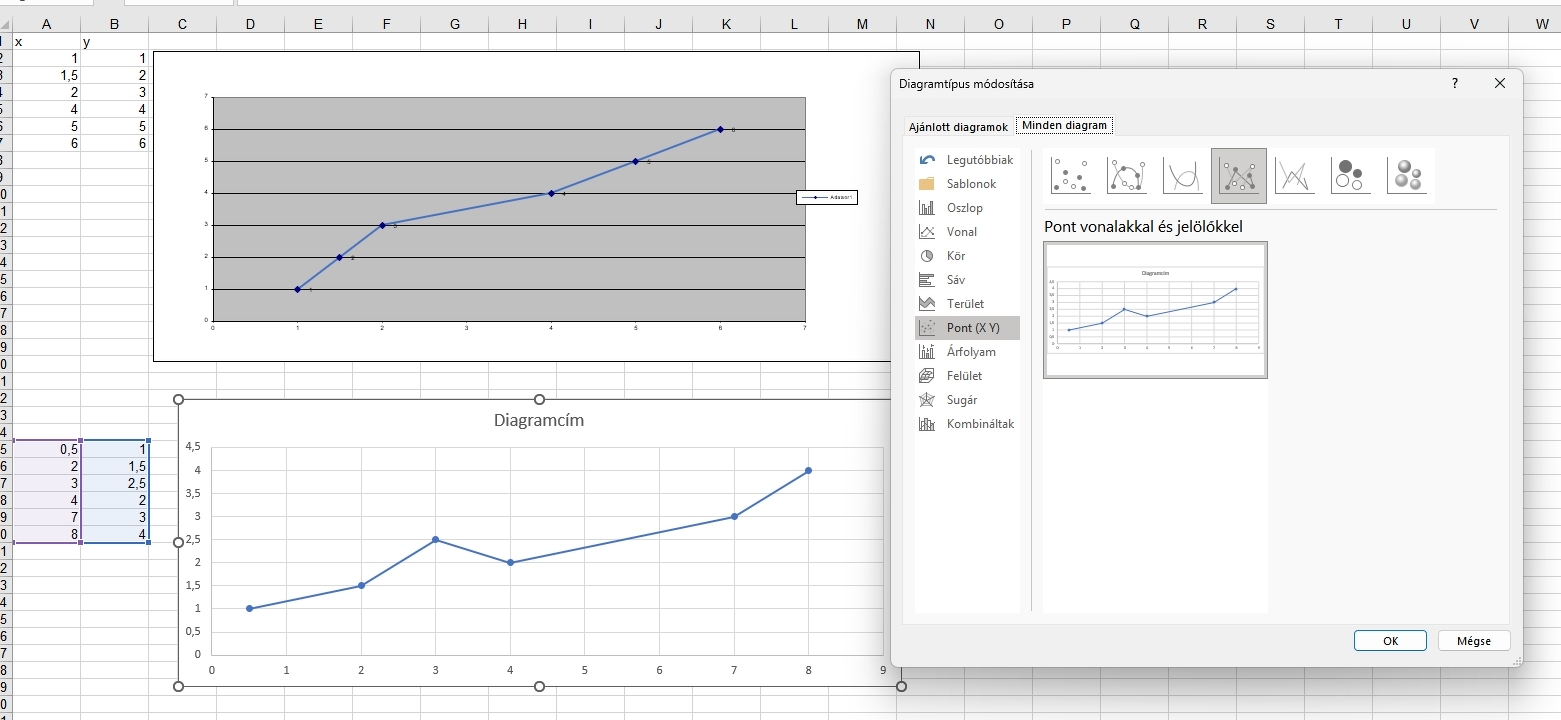Open the Legutóbbiak chart category
This screenshot has width=1561, height=720.
pyautogui.click(x=967, y=160)
